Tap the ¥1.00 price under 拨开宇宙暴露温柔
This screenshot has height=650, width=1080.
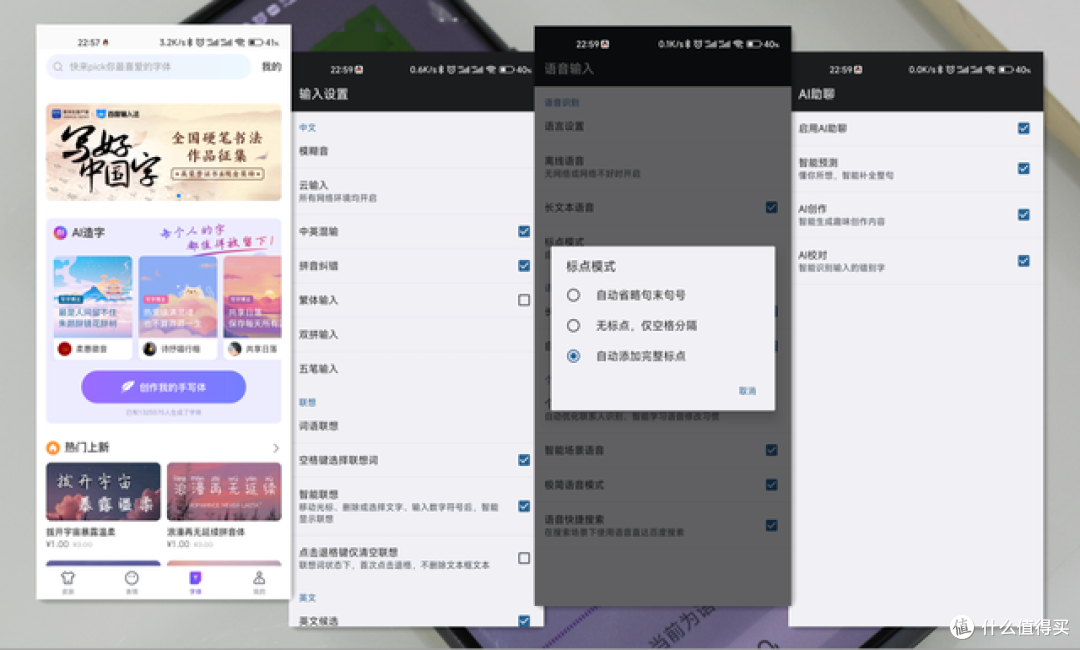[x=57, y=544]
